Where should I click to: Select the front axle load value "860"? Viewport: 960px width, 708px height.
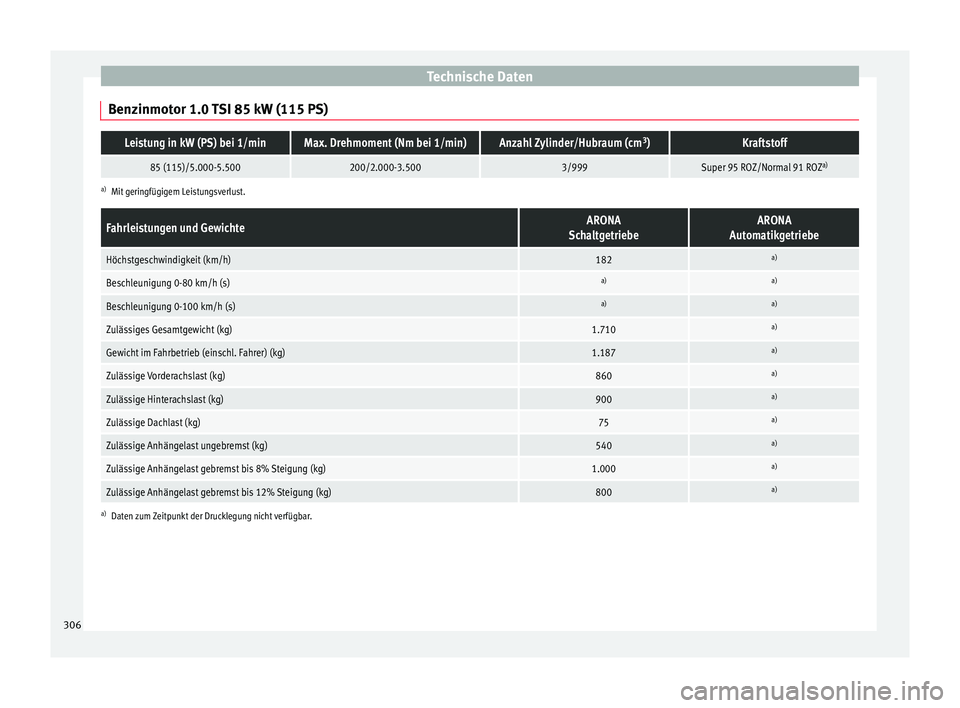(604, 376)
